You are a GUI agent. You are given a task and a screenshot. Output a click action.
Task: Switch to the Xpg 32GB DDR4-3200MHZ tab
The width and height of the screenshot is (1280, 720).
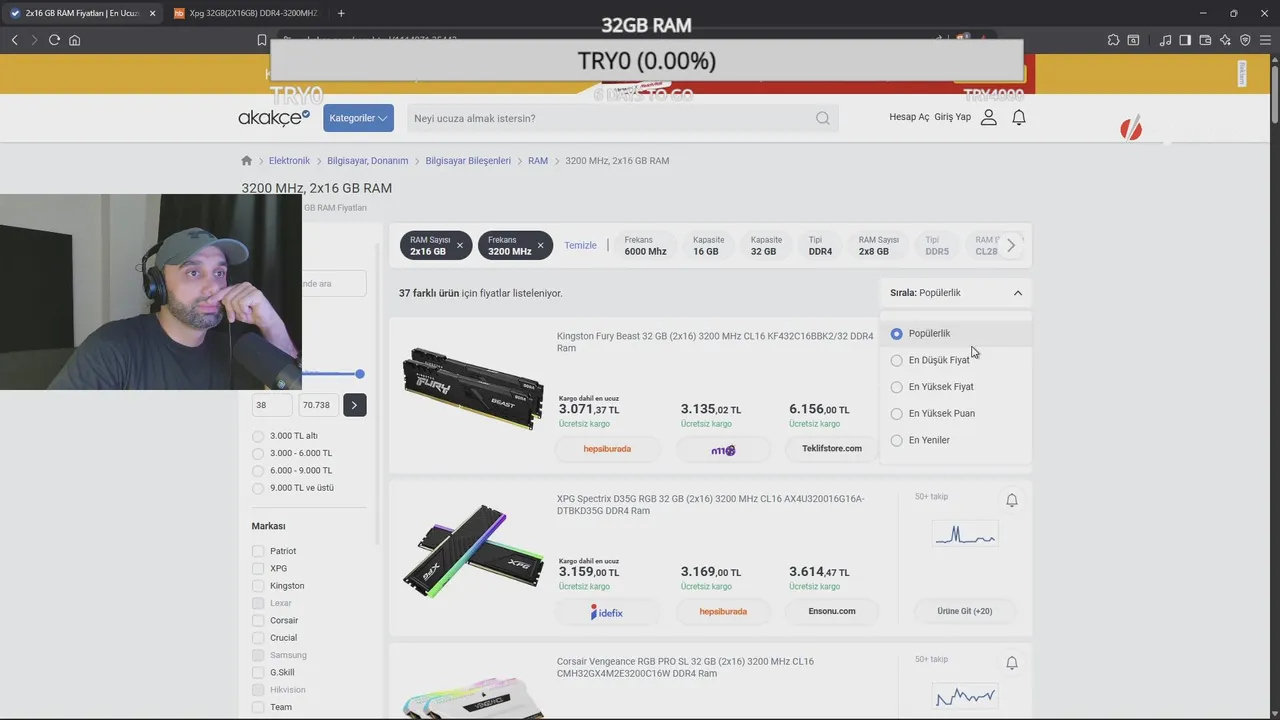pos(245,13)
